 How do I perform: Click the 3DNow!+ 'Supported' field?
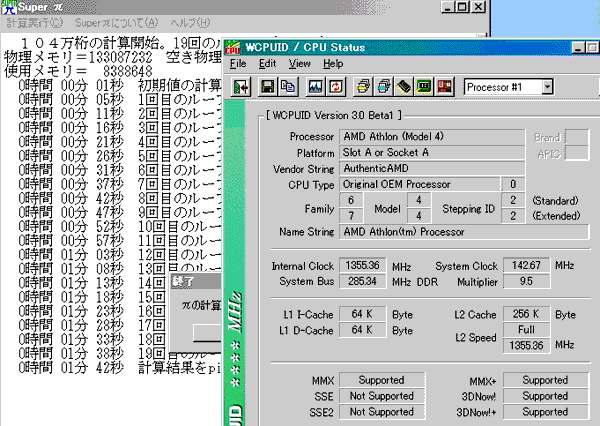point(546,412)
